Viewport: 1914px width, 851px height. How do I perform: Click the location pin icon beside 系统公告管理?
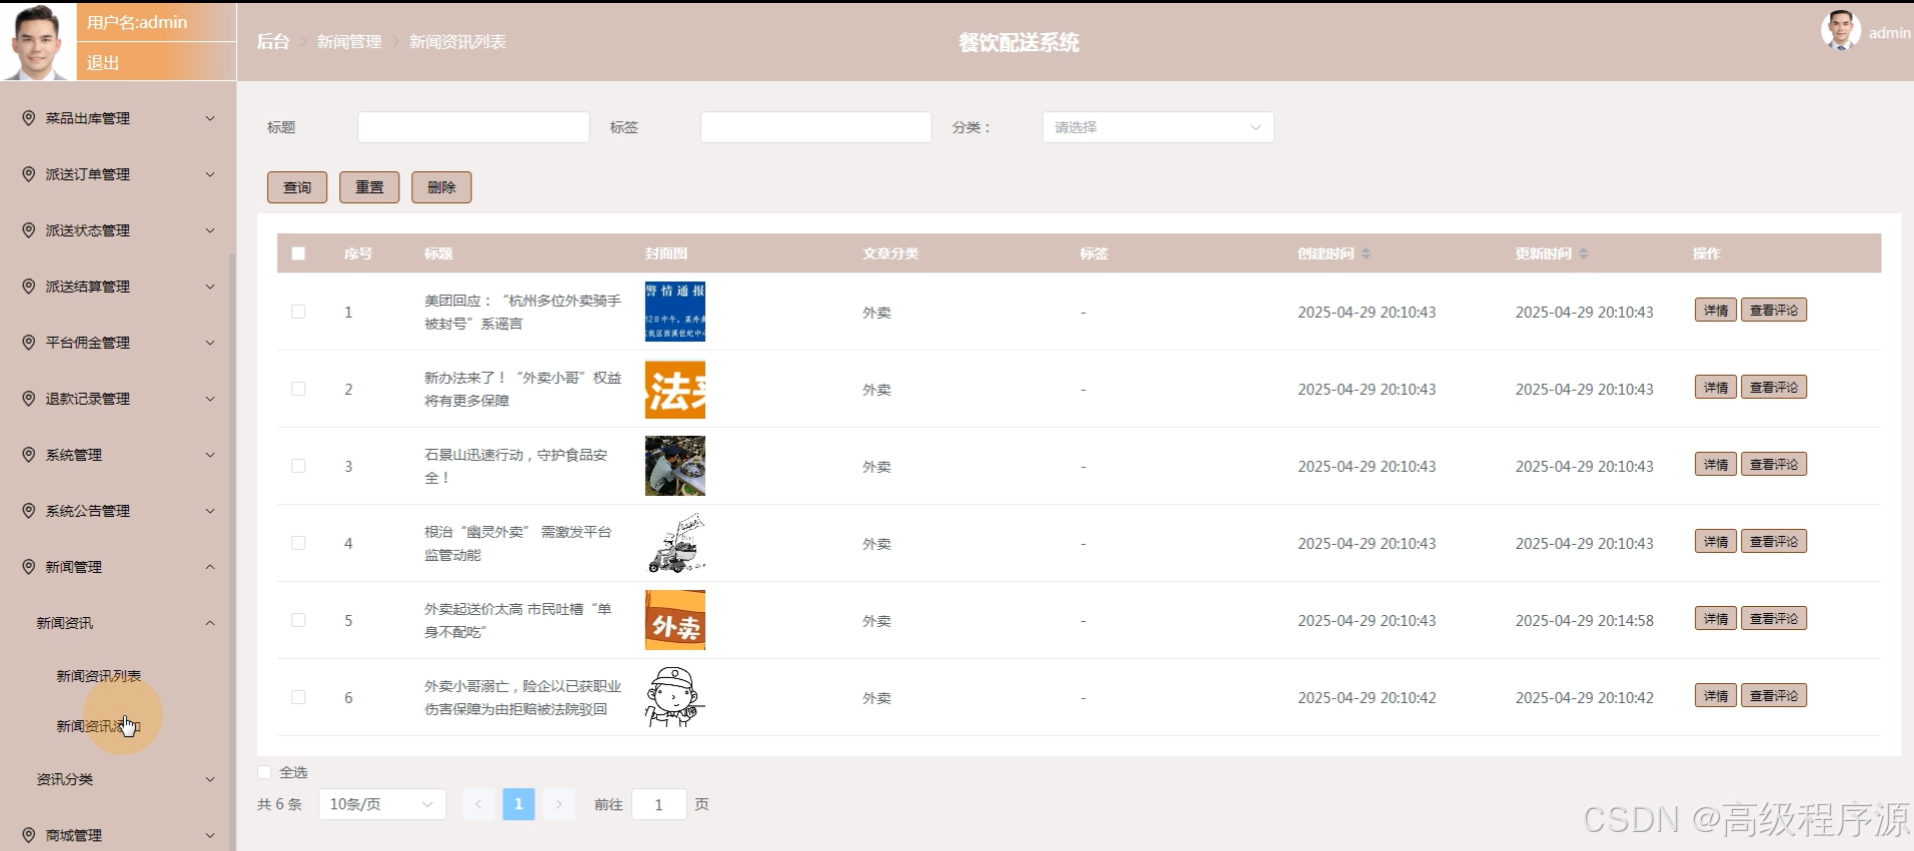(x=29, y=510)
